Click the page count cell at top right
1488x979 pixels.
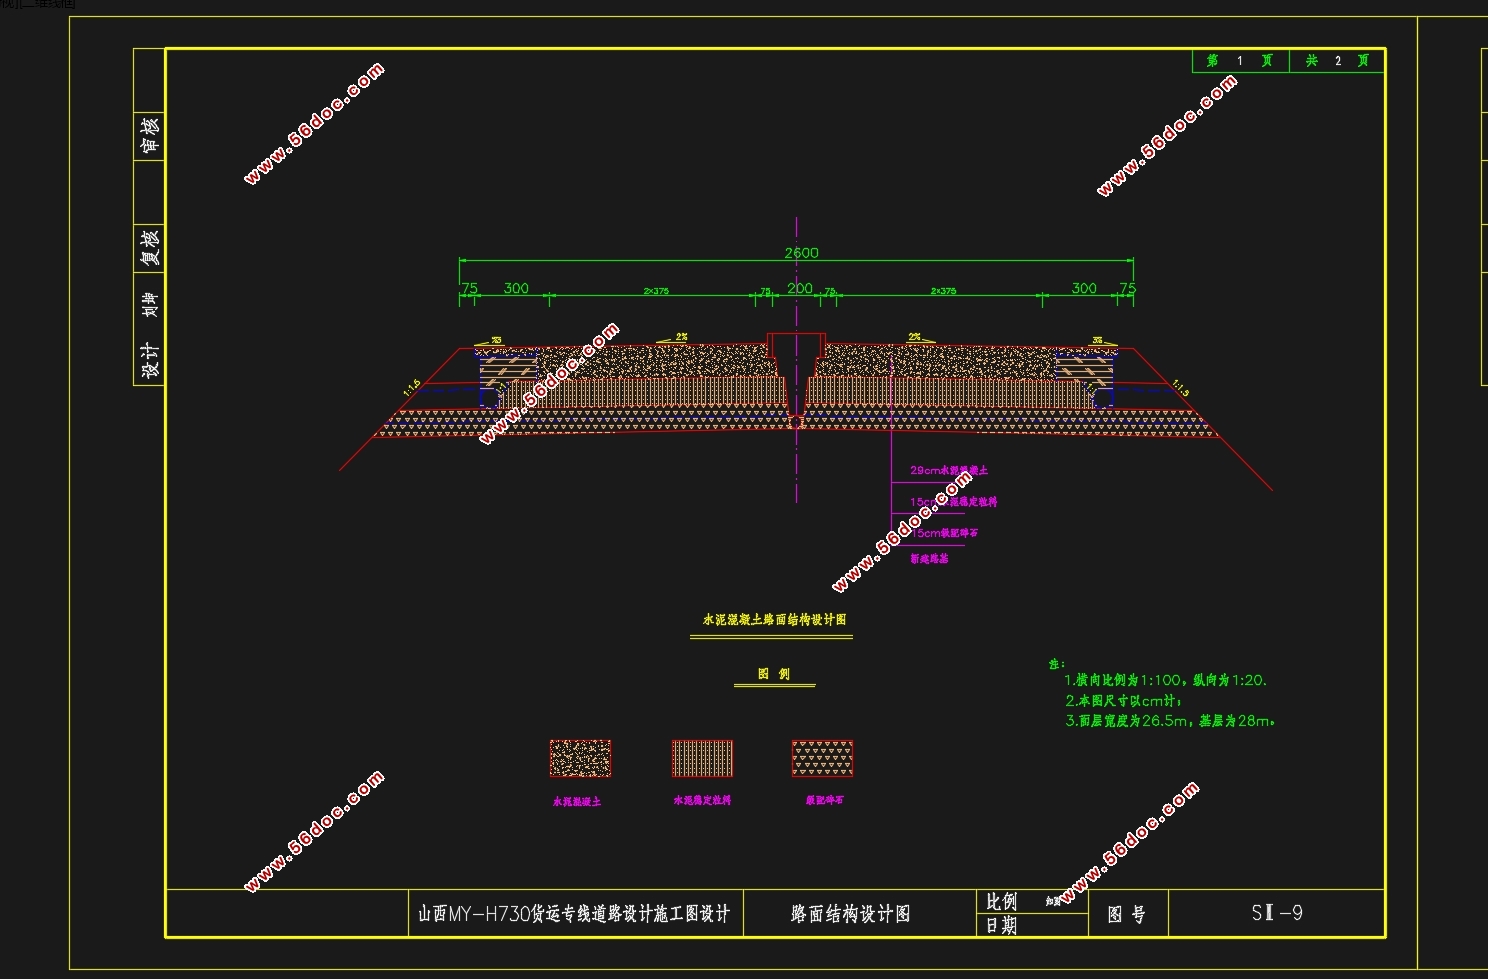pyautogui.click(x=1336, y=61)
